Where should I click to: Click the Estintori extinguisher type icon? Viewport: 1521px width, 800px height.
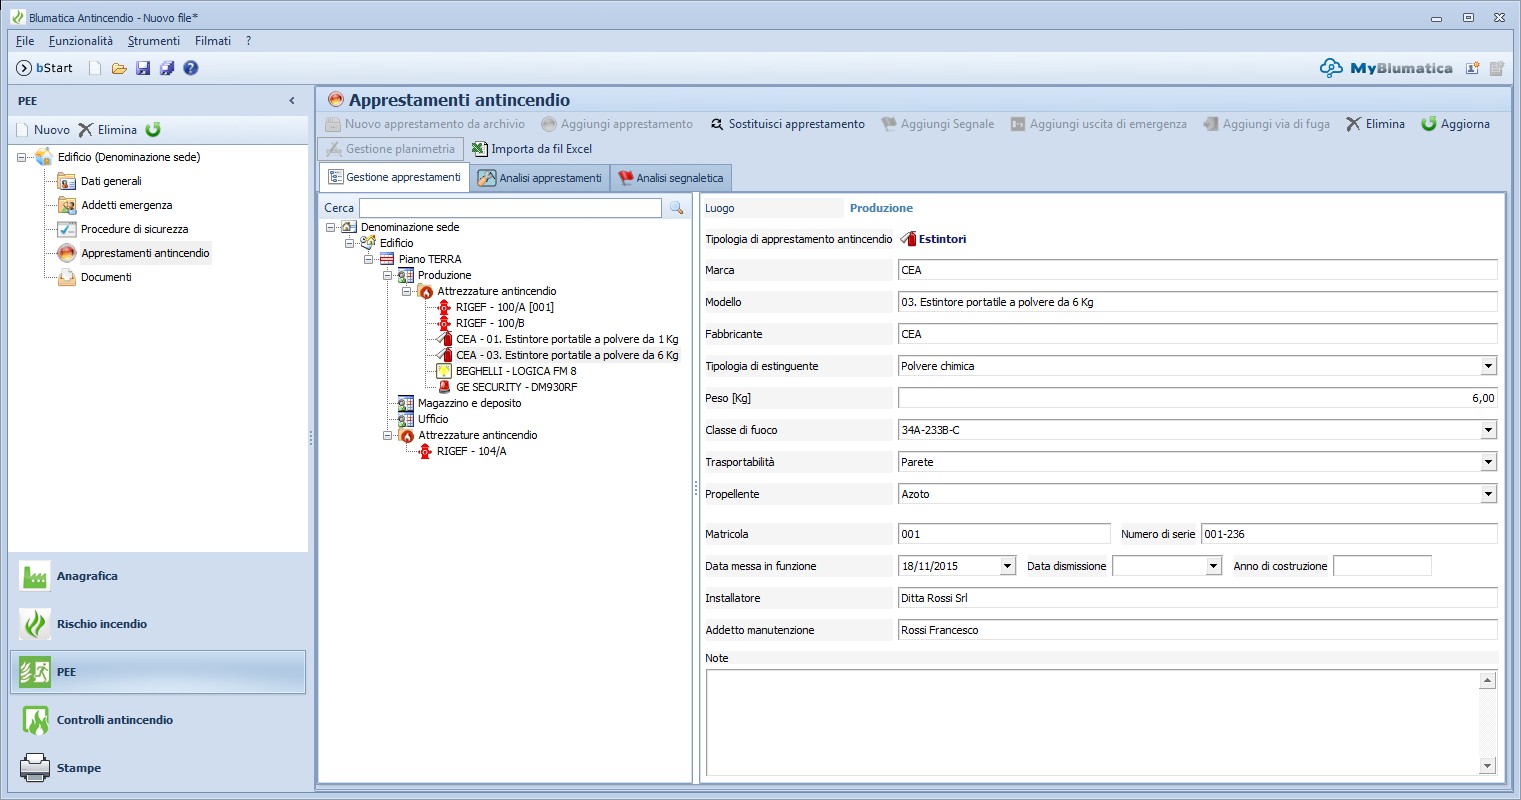coord(908,239)
